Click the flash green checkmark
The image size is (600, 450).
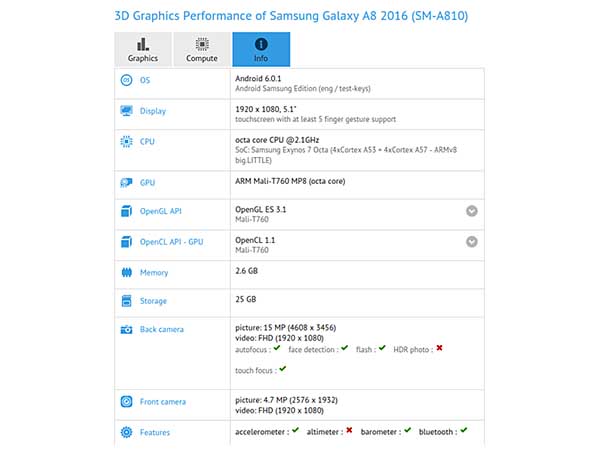(382, 348)
